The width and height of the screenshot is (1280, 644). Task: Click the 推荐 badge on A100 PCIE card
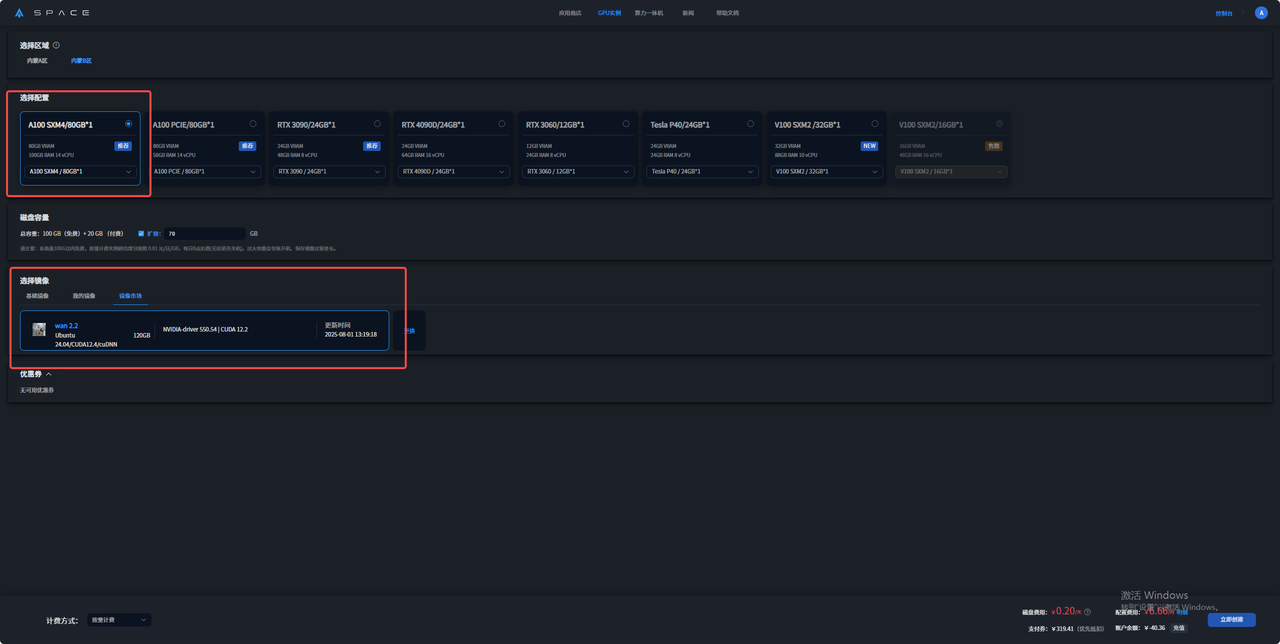coord(247,146)
